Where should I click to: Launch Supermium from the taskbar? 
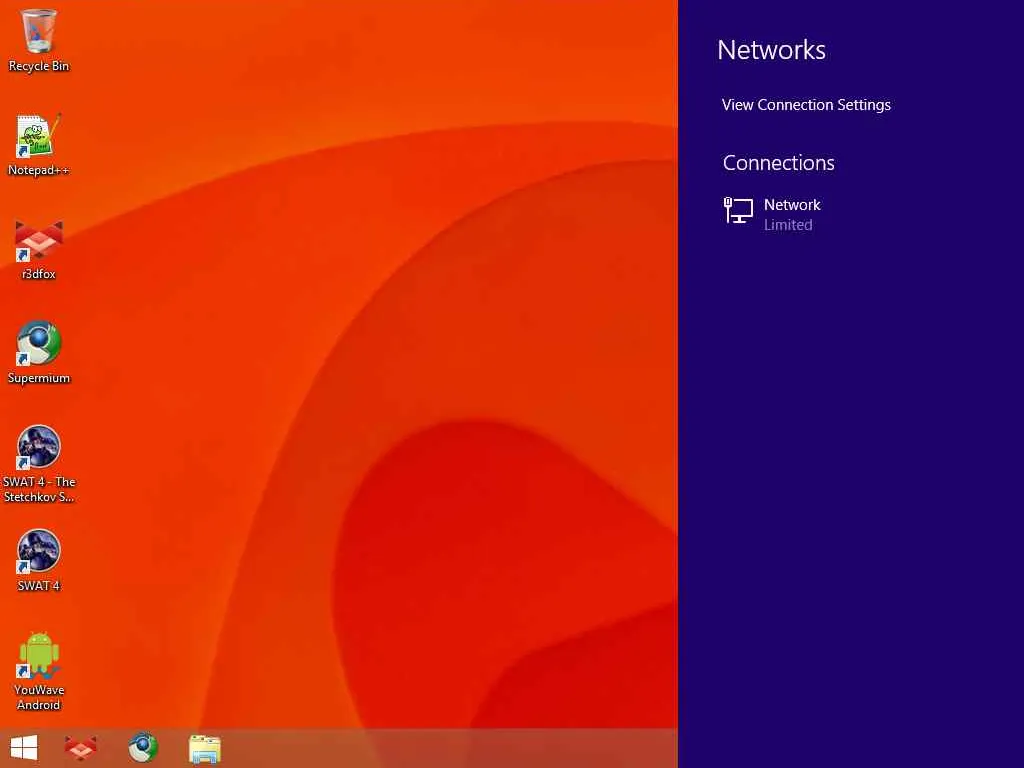(143, 748)
